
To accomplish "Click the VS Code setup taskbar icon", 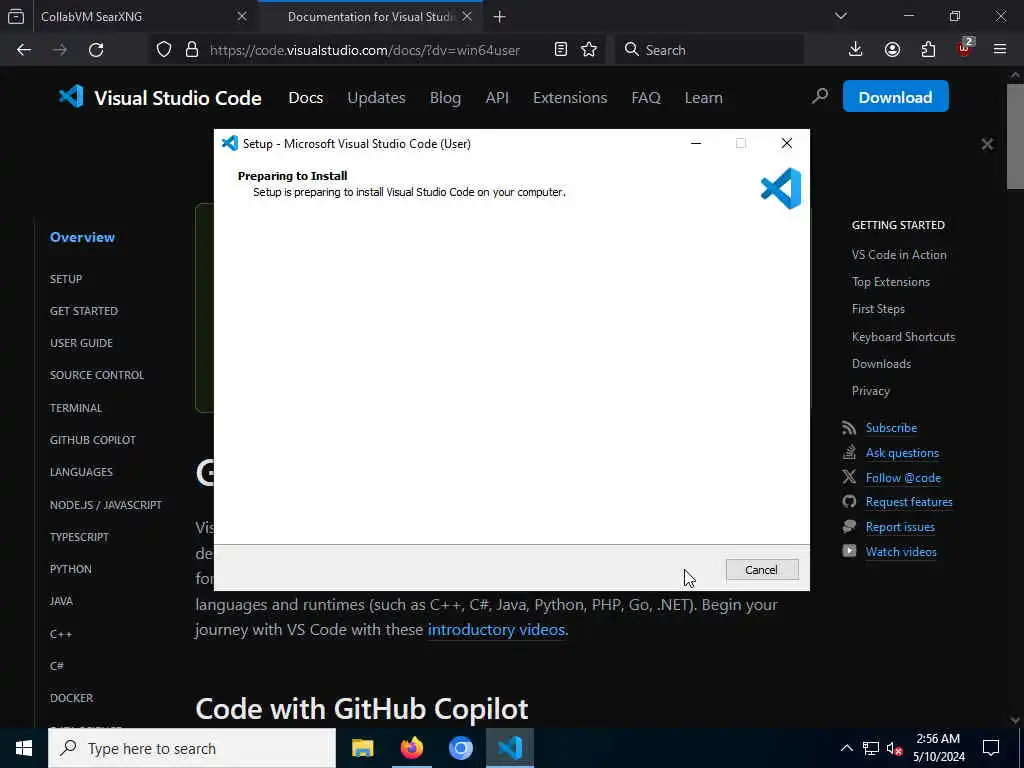I will pos(510,748).
